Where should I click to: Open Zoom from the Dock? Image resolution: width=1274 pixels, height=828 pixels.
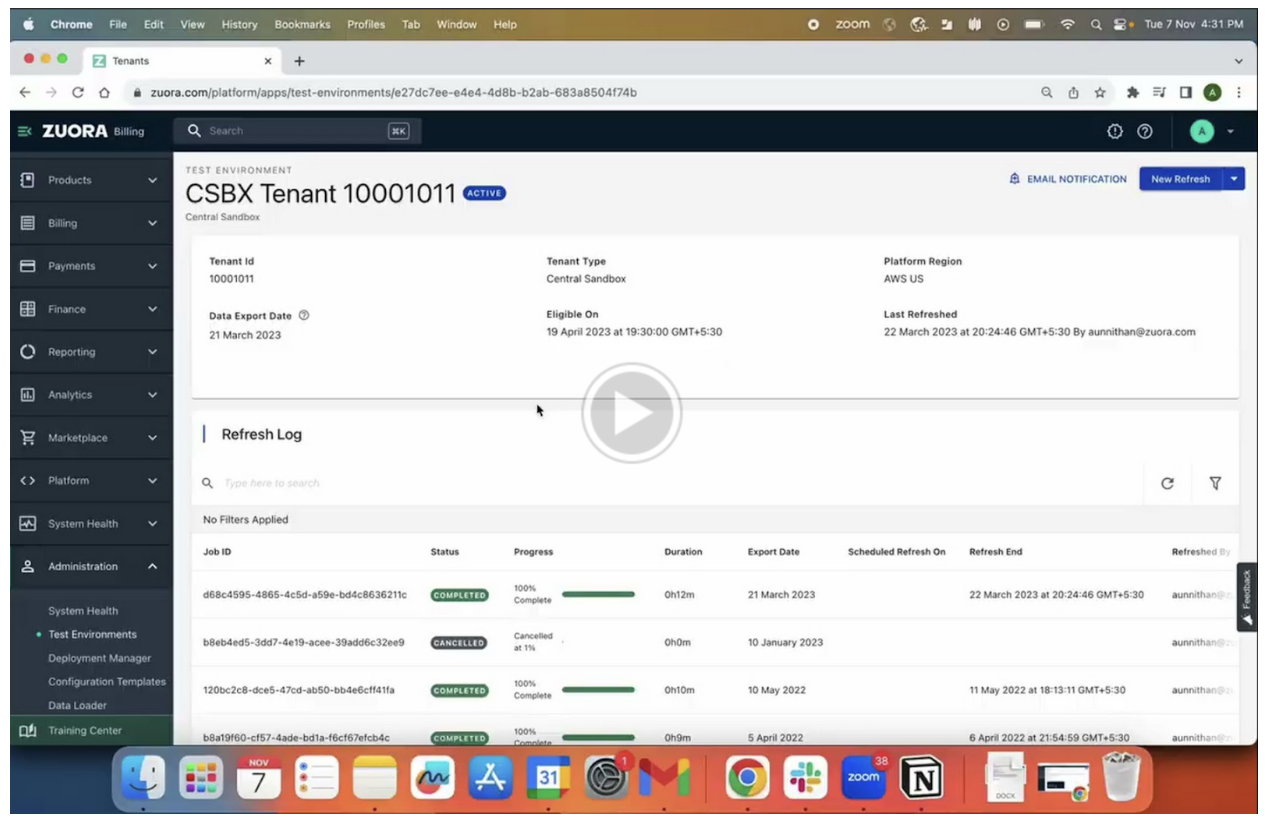pos(862,778)
